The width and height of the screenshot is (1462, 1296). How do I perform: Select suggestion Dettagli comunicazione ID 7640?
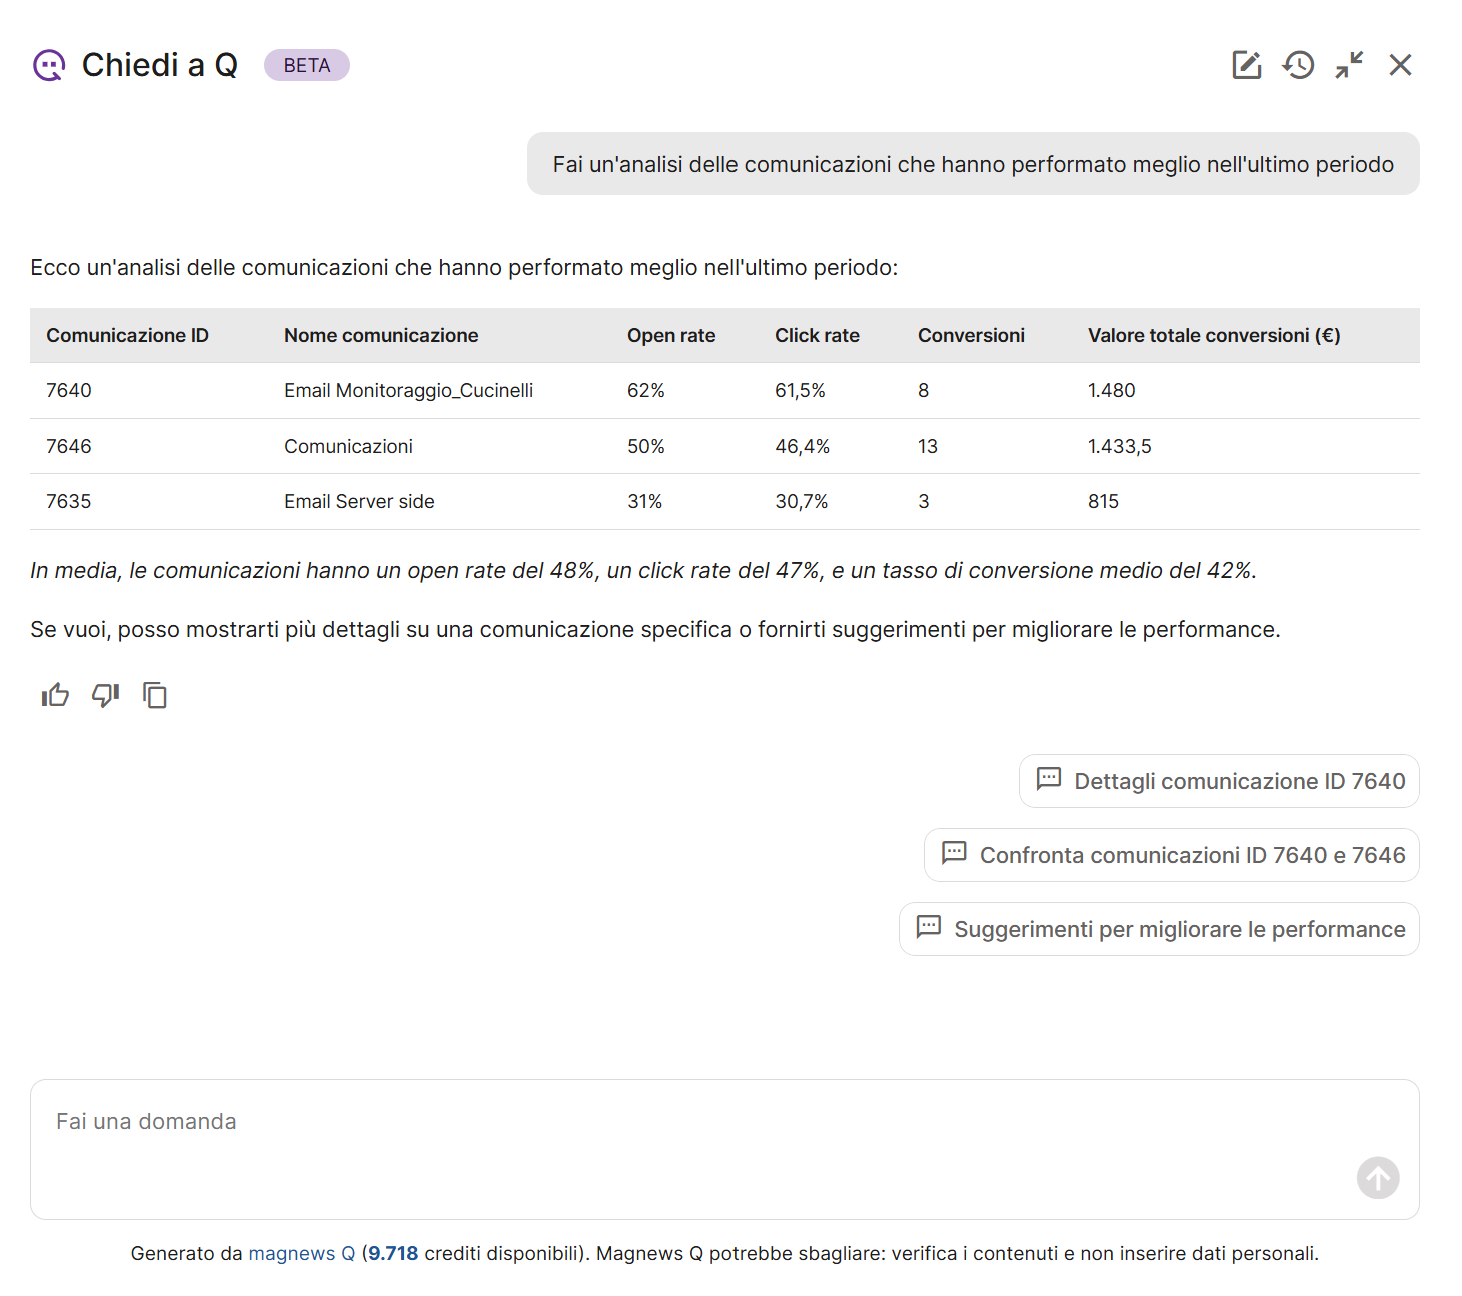pyautogui.click(x=1219, y=781)
